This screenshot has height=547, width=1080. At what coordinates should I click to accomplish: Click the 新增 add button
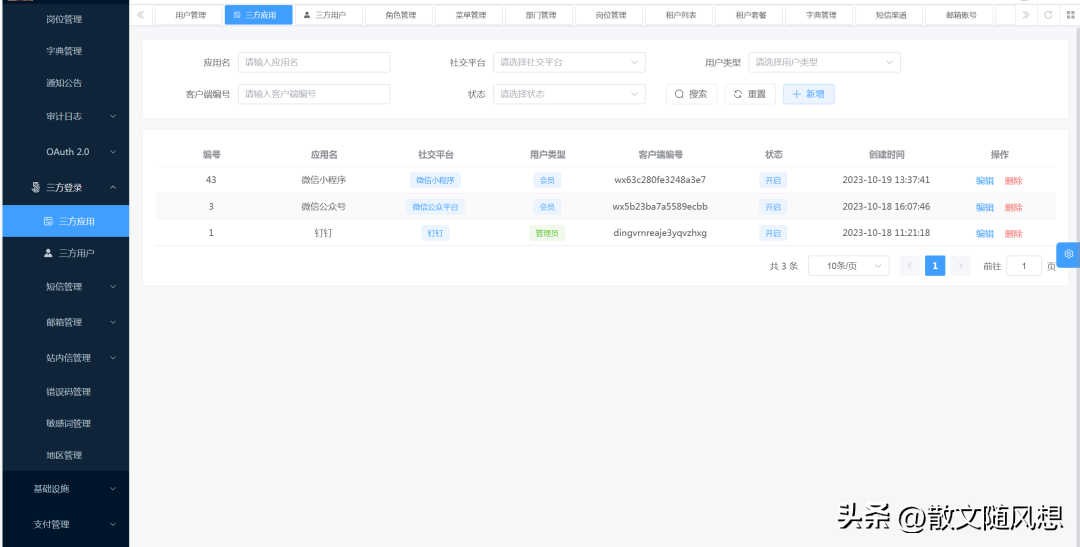[808, 94]
